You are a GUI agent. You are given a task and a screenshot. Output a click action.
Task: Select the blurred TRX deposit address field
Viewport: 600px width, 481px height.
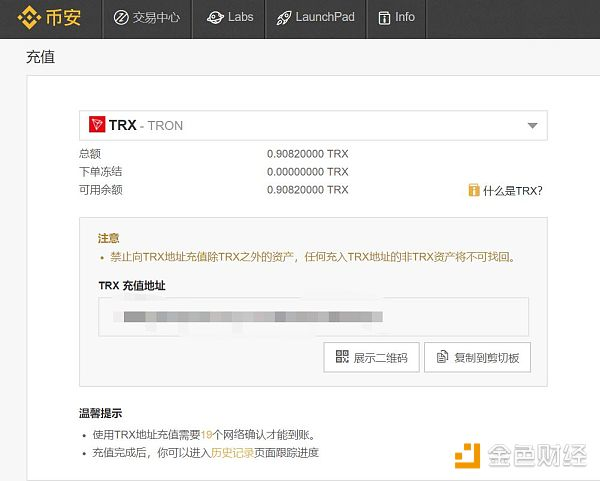pos(313,317)
